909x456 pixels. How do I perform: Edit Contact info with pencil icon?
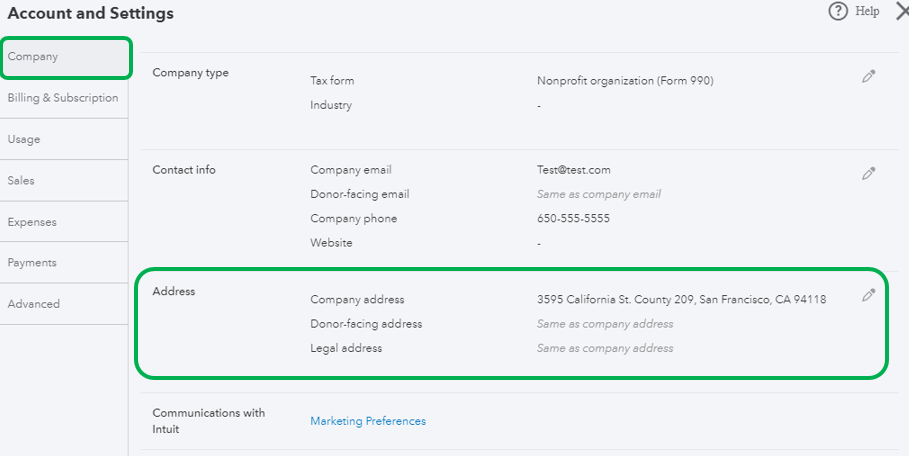[x=868, y=174]
